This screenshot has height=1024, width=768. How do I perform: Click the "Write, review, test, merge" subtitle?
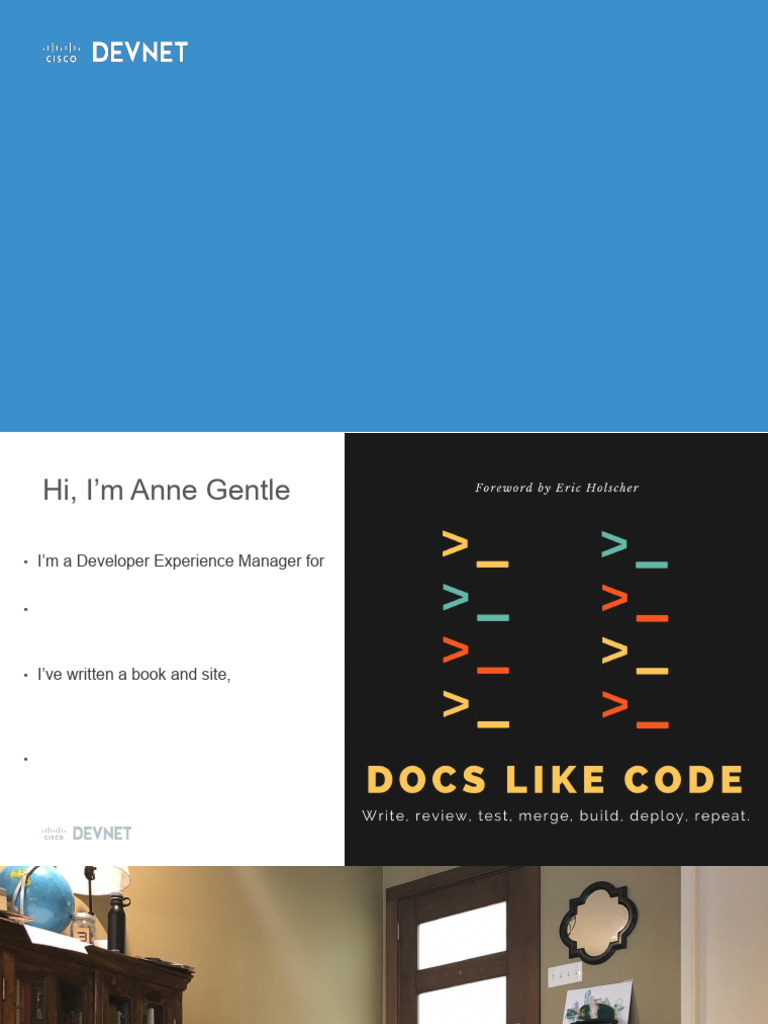tap(555, 816)
